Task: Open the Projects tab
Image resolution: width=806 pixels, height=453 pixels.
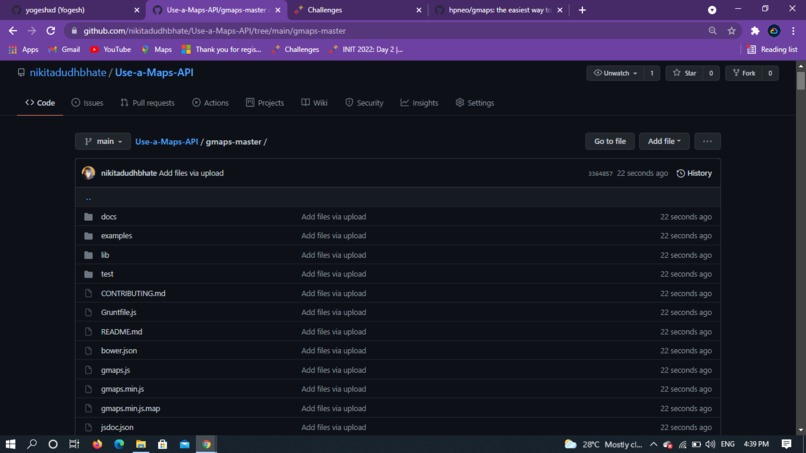Action: click(x=265, y=103)
